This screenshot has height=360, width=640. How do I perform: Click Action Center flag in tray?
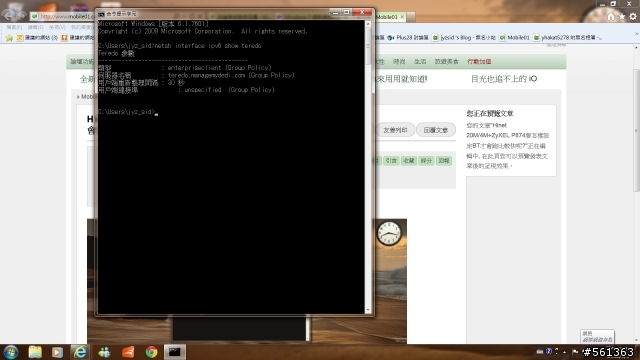(575, 352)
